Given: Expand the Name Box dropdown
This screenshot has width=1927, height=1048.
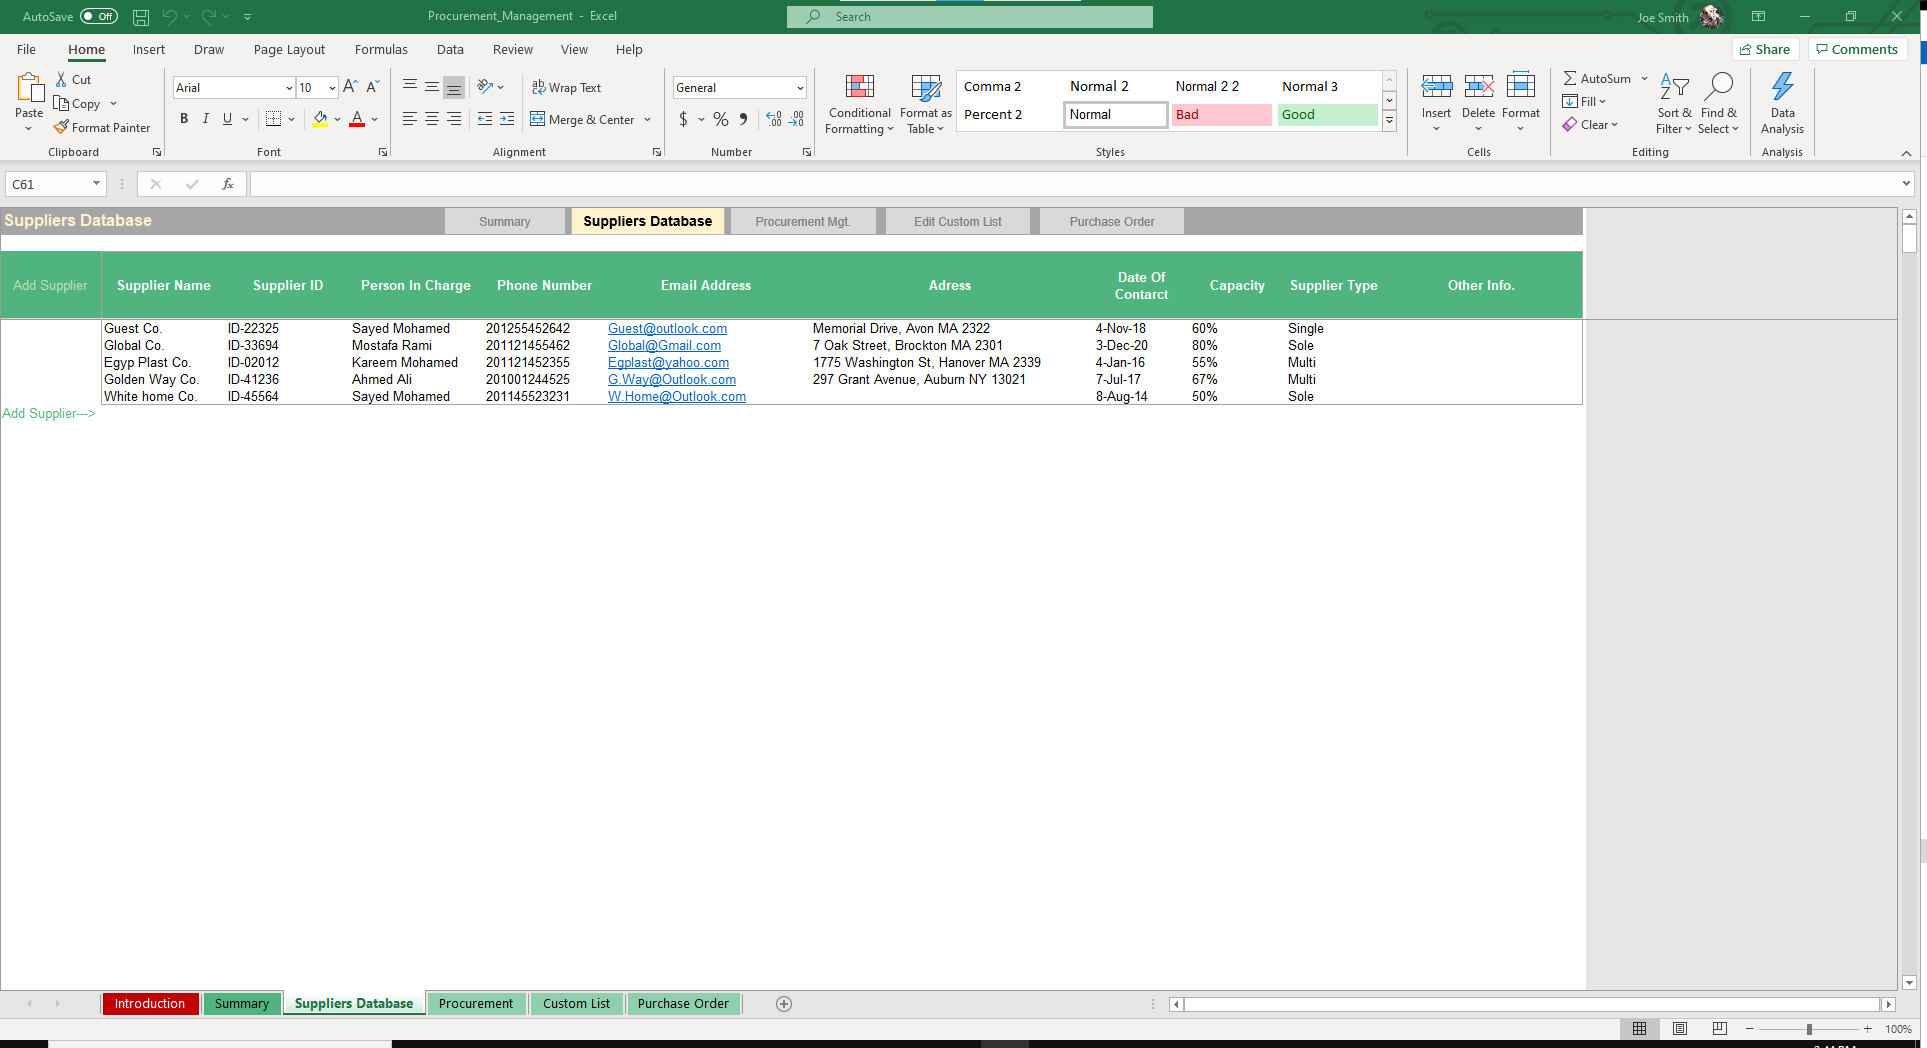Looking at the screenshot, I should [96, 184].
